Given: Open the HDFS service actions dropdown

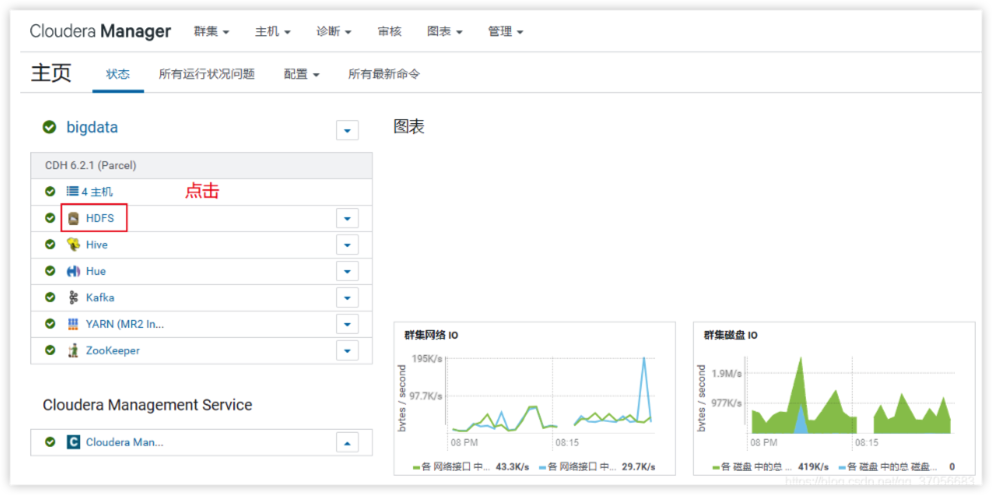Looking at the screenshot, I should (347, 218).
